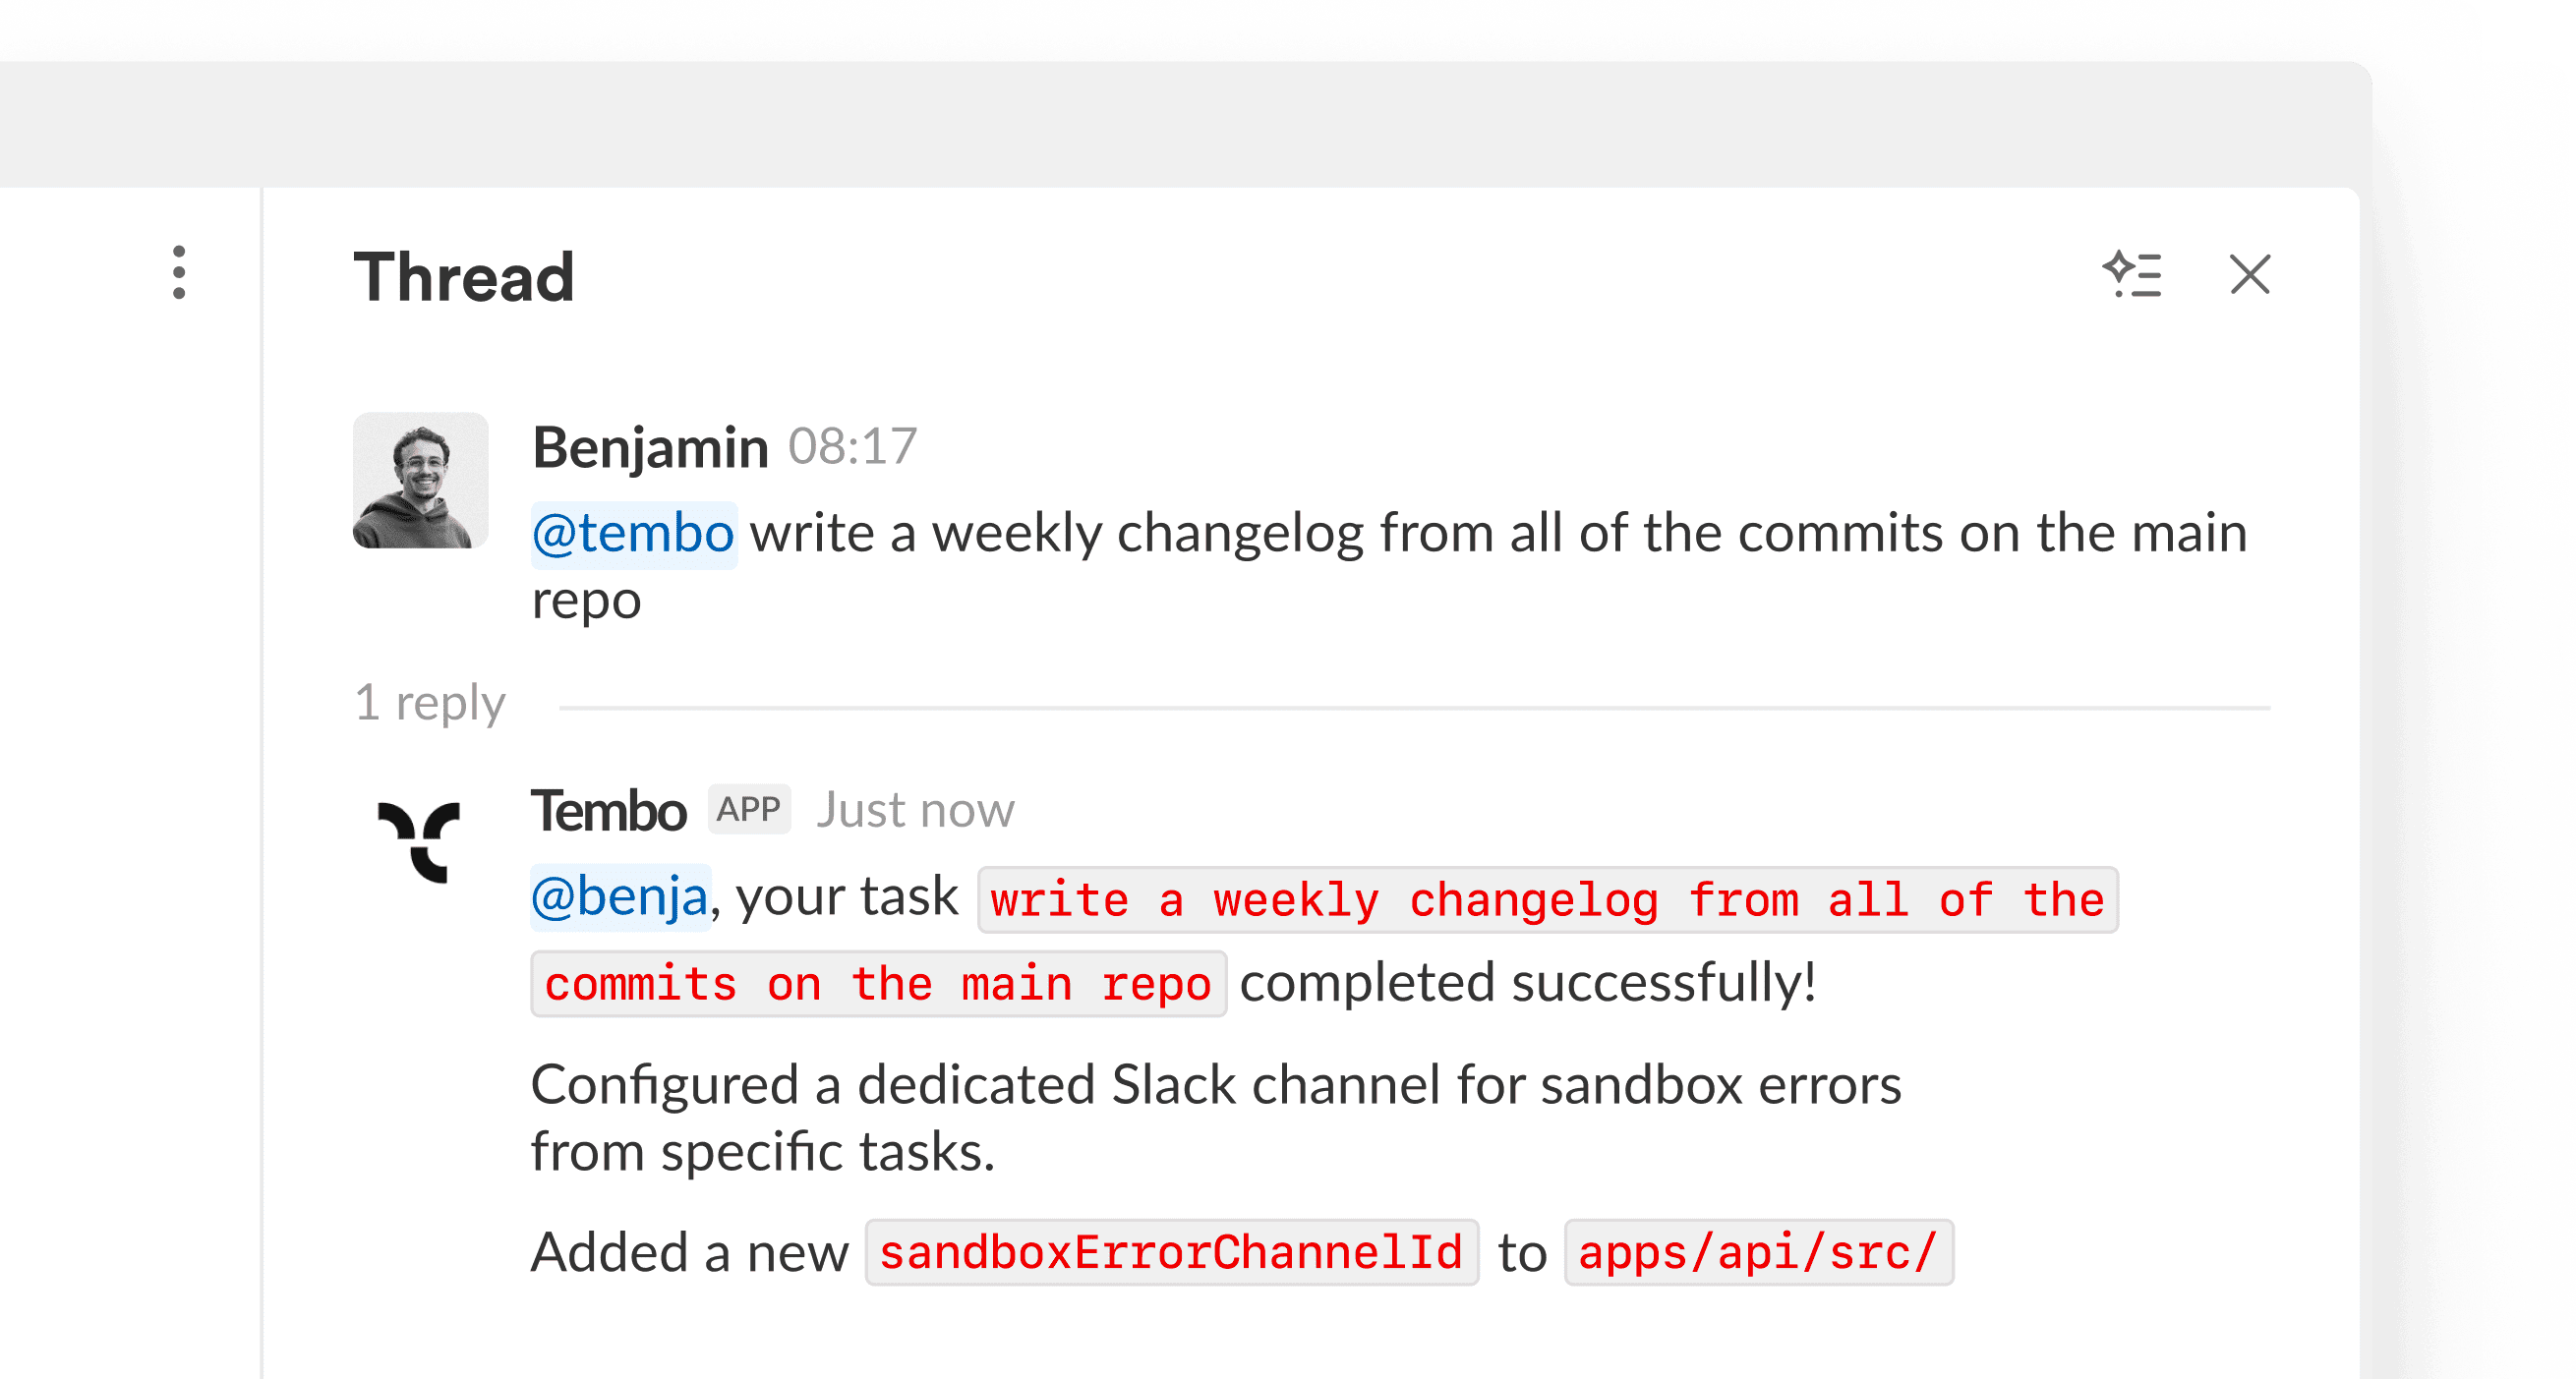Click the @benja mention
The height and width of the screenshot is (1379, 2576).
coord(620,897)
